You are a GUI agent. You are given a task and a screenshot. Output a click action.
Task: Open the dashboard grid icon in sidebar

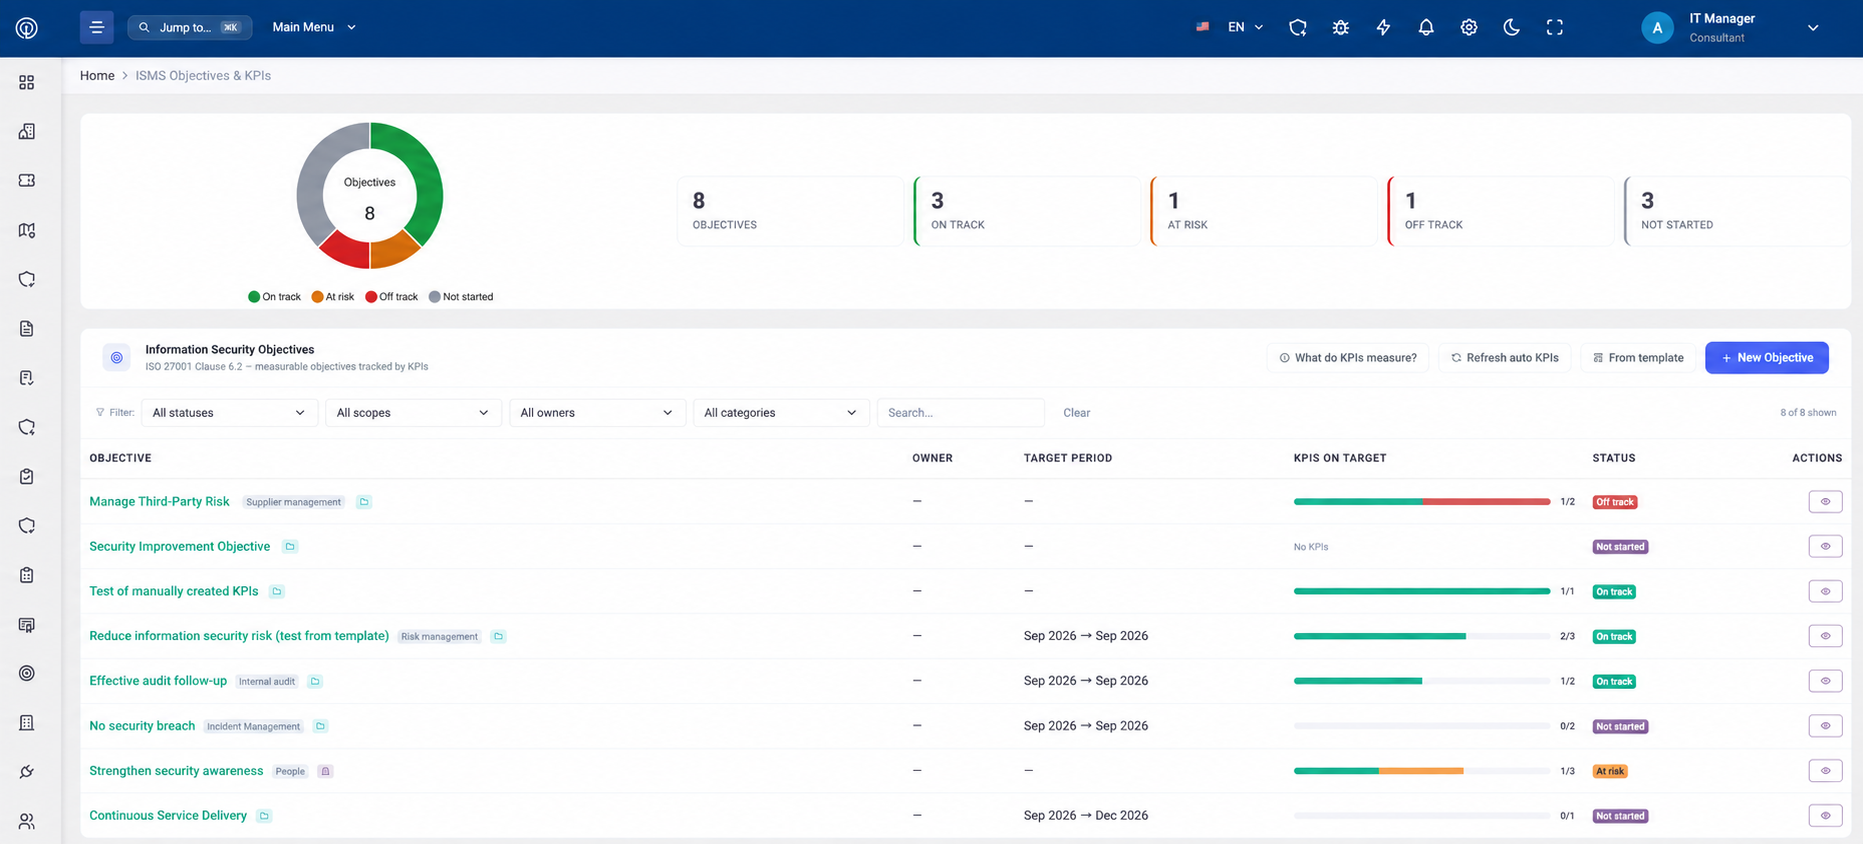[x=27, y=82]
